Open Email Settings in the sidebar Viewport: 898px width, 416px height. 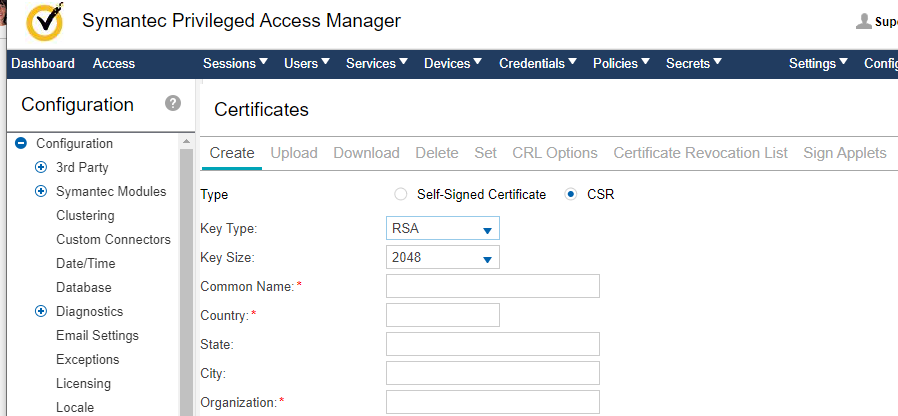97,336
